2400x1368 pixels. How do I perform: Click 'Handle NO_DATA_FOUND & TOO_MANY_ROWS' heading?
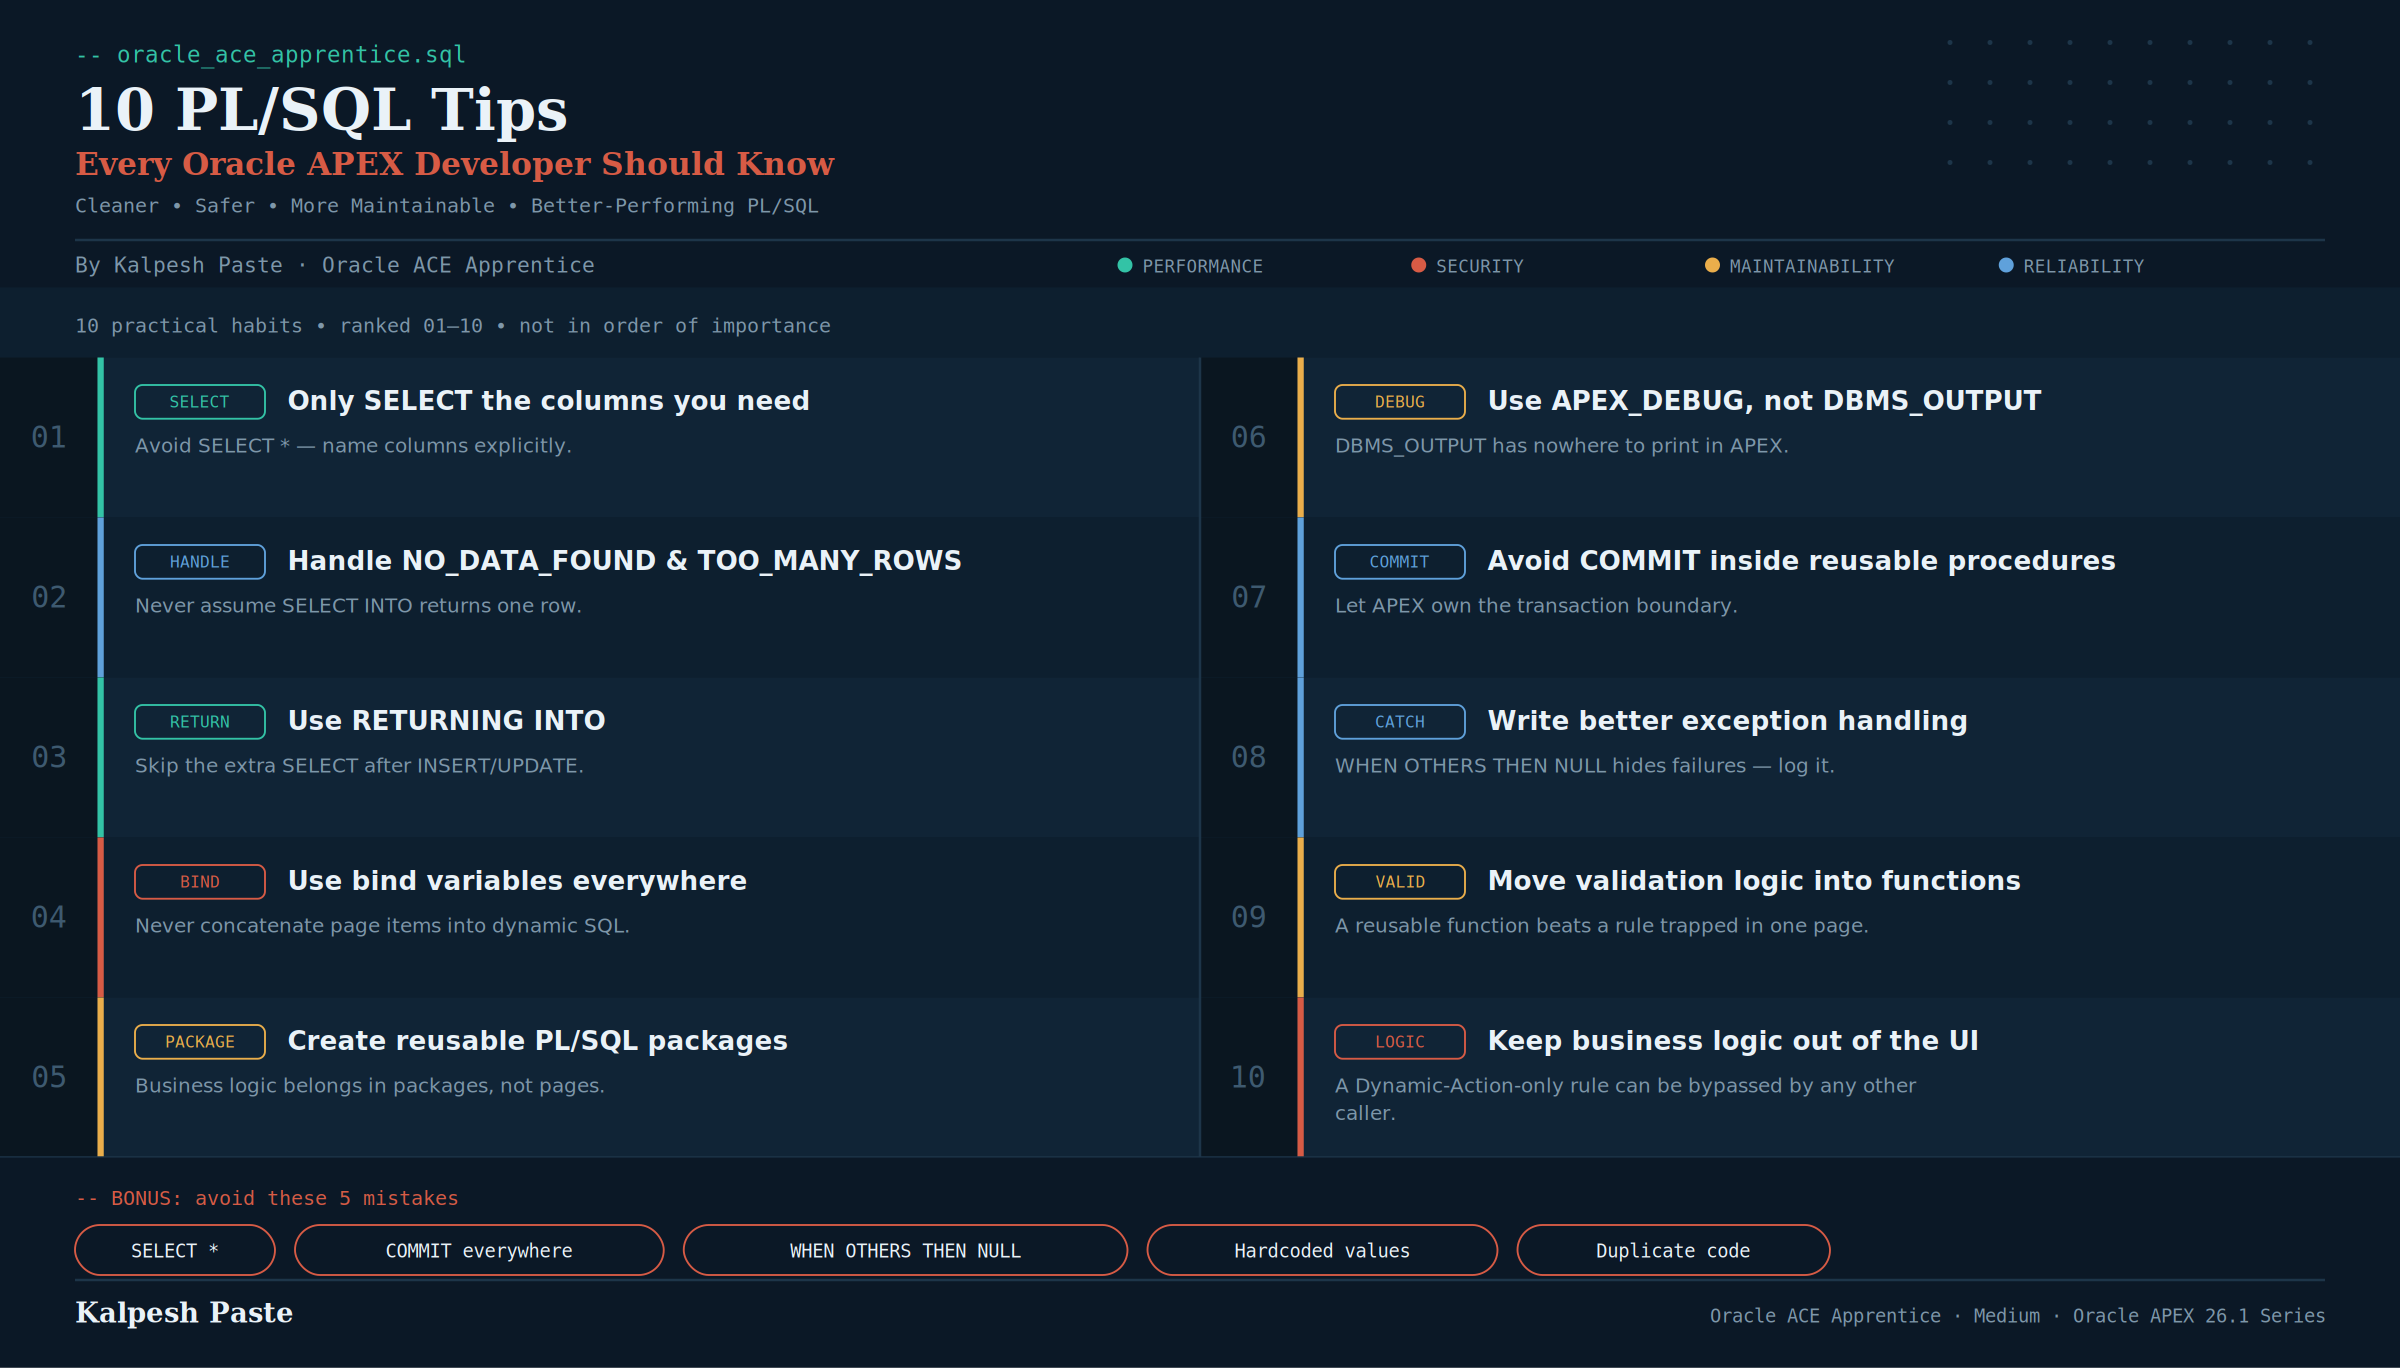click(x=625, y=561)
